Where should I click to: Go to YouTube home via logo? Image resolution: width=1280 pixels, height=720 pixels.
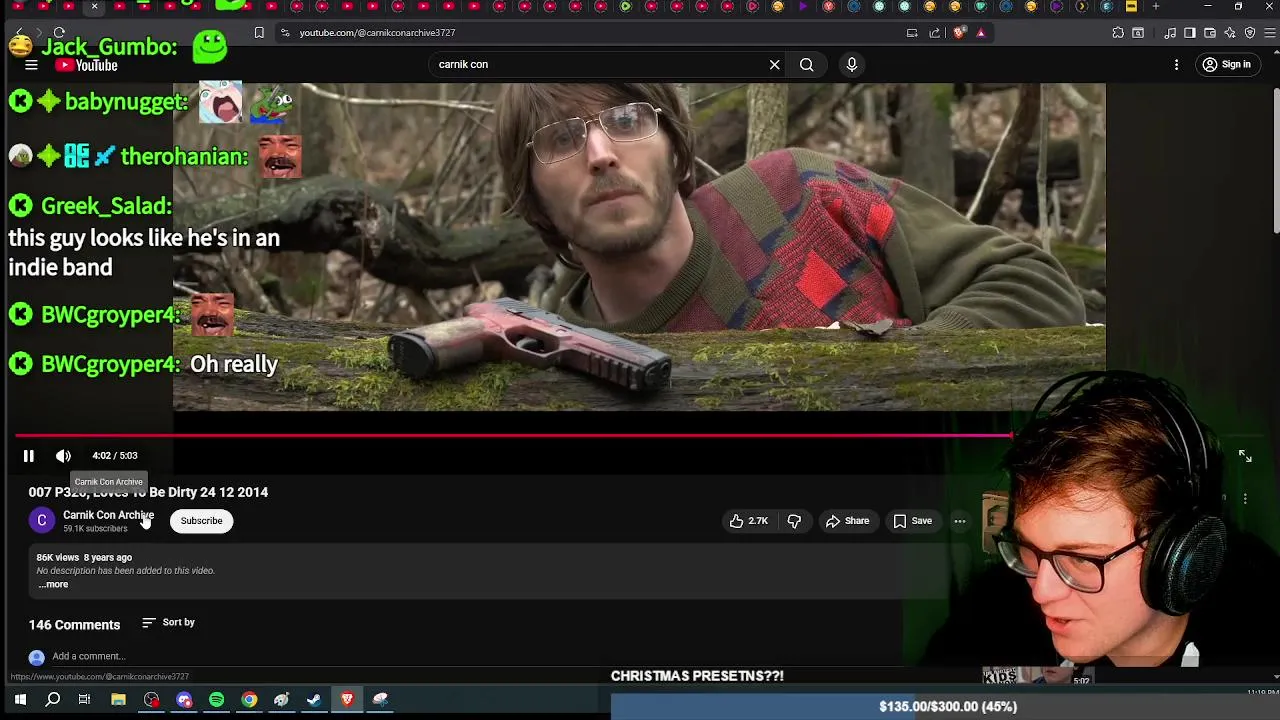click(x=86, y=65)
